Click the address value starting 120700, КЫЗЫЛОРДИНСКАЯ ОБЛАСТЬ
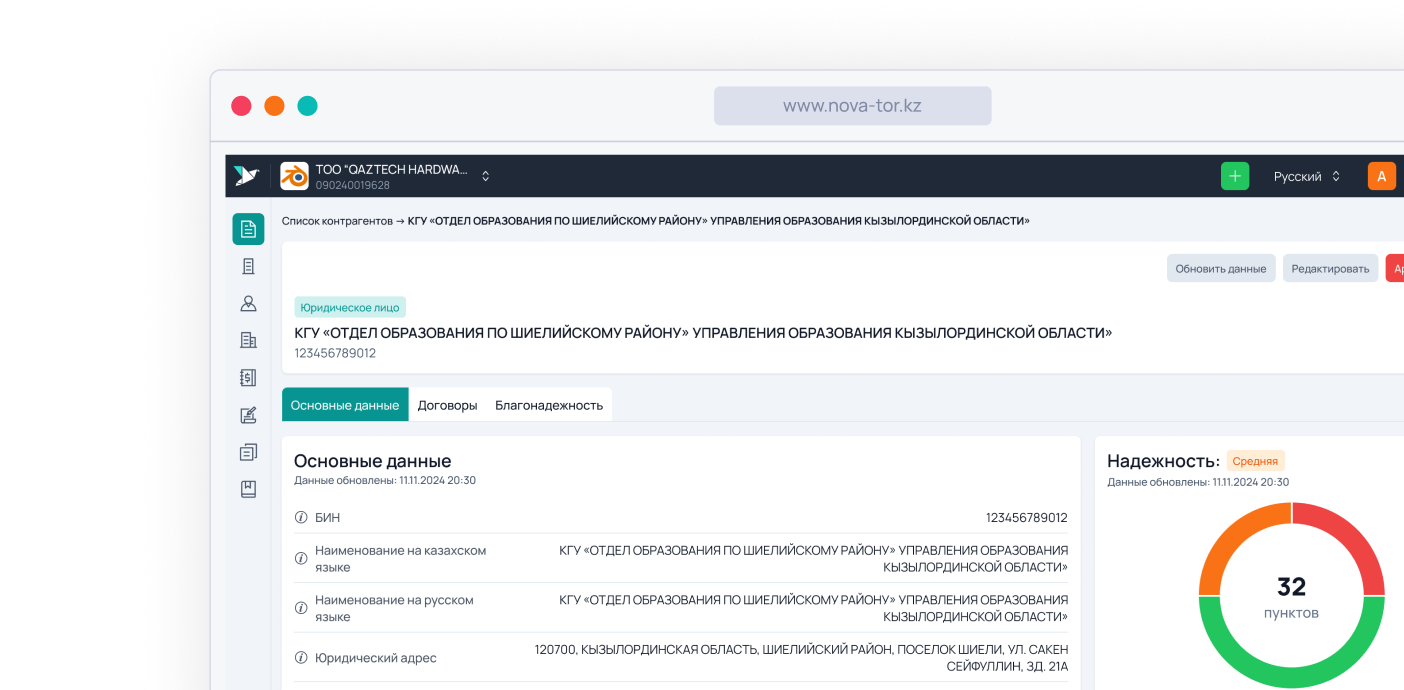 click(801, 658)
